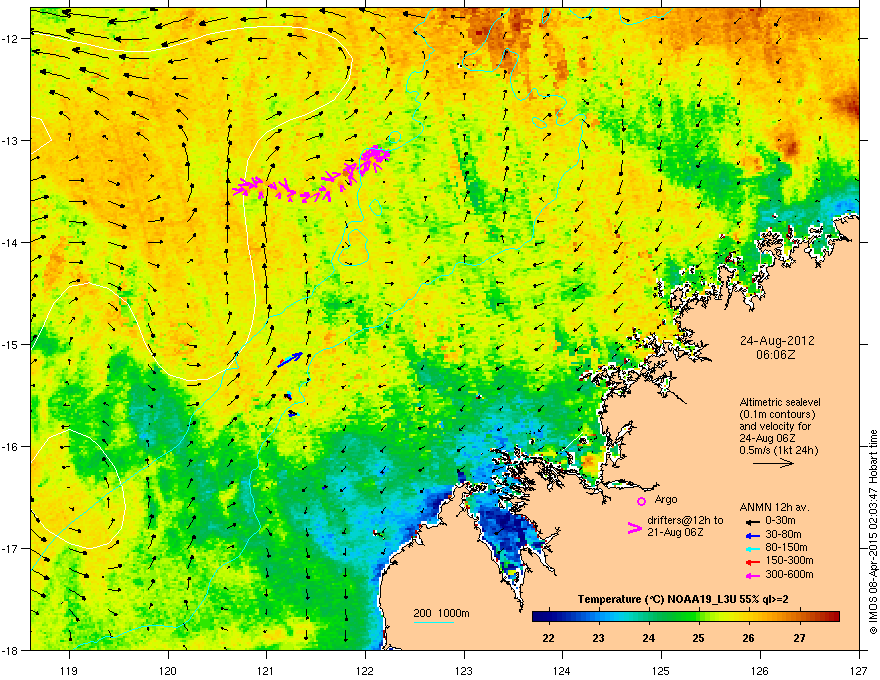Click the magenta drifters chevron symbol in legend
Viewport: 880px width, 680px height.
click(635, 527)
